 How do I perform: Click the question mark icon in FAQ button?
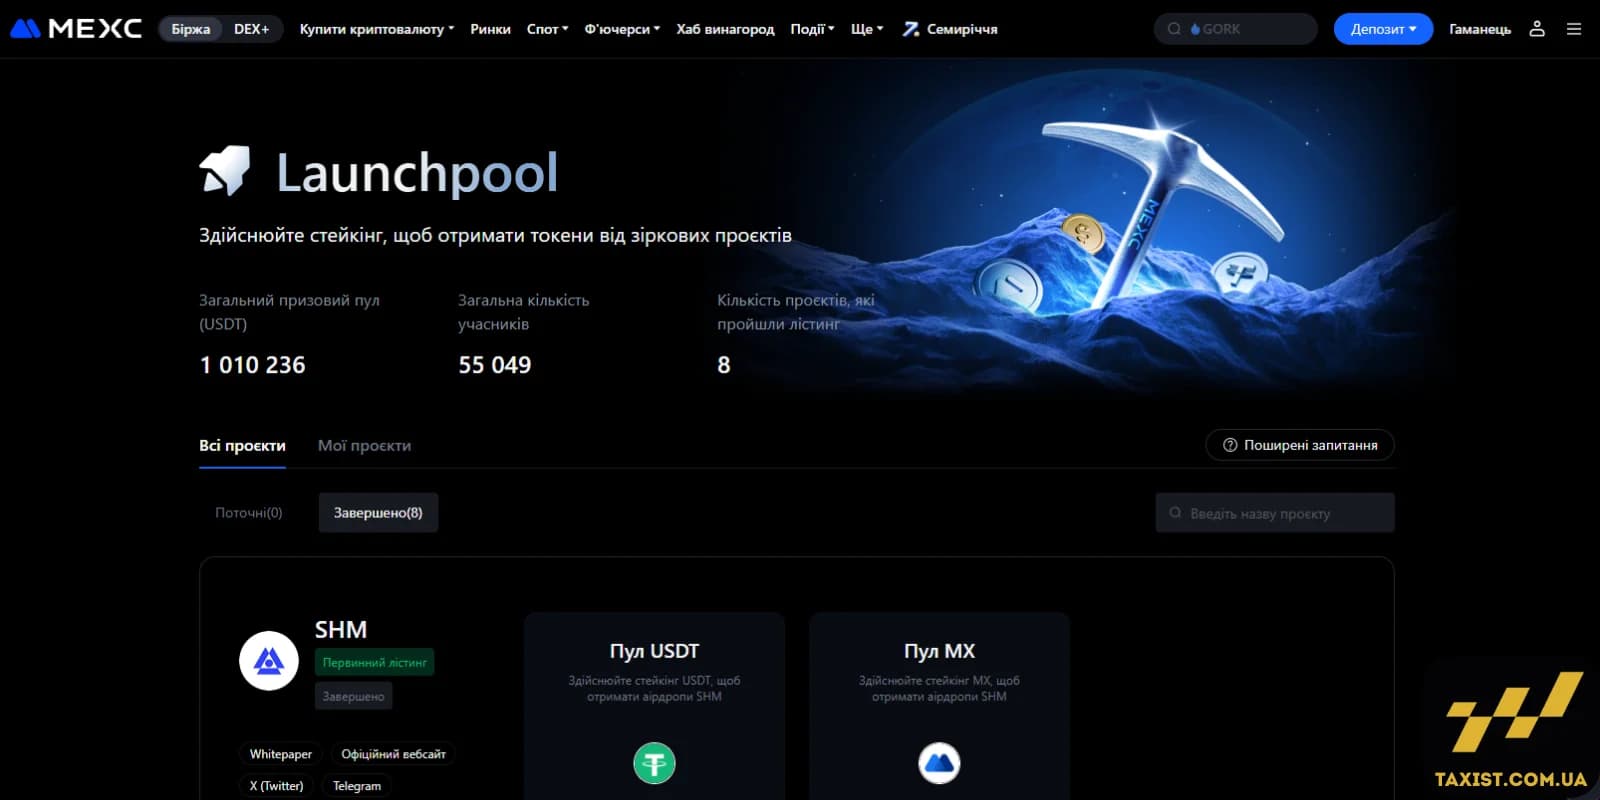pyautogui.click(x=1230, y=445)
